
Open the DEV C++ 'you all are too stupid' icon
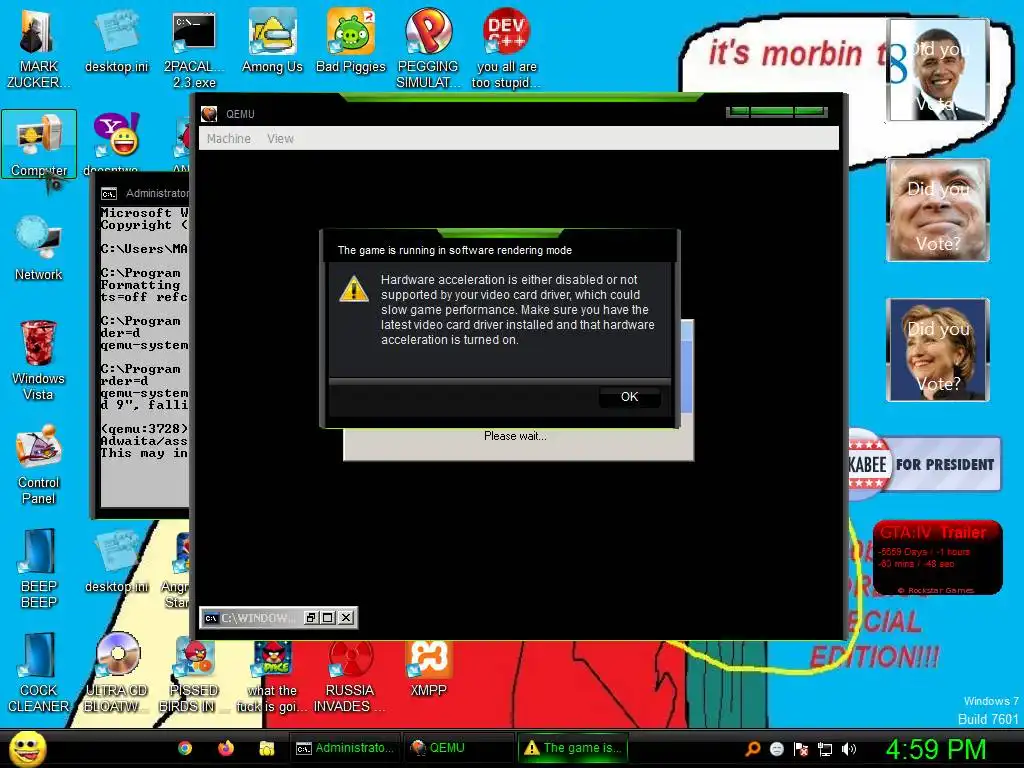(506, 48)
